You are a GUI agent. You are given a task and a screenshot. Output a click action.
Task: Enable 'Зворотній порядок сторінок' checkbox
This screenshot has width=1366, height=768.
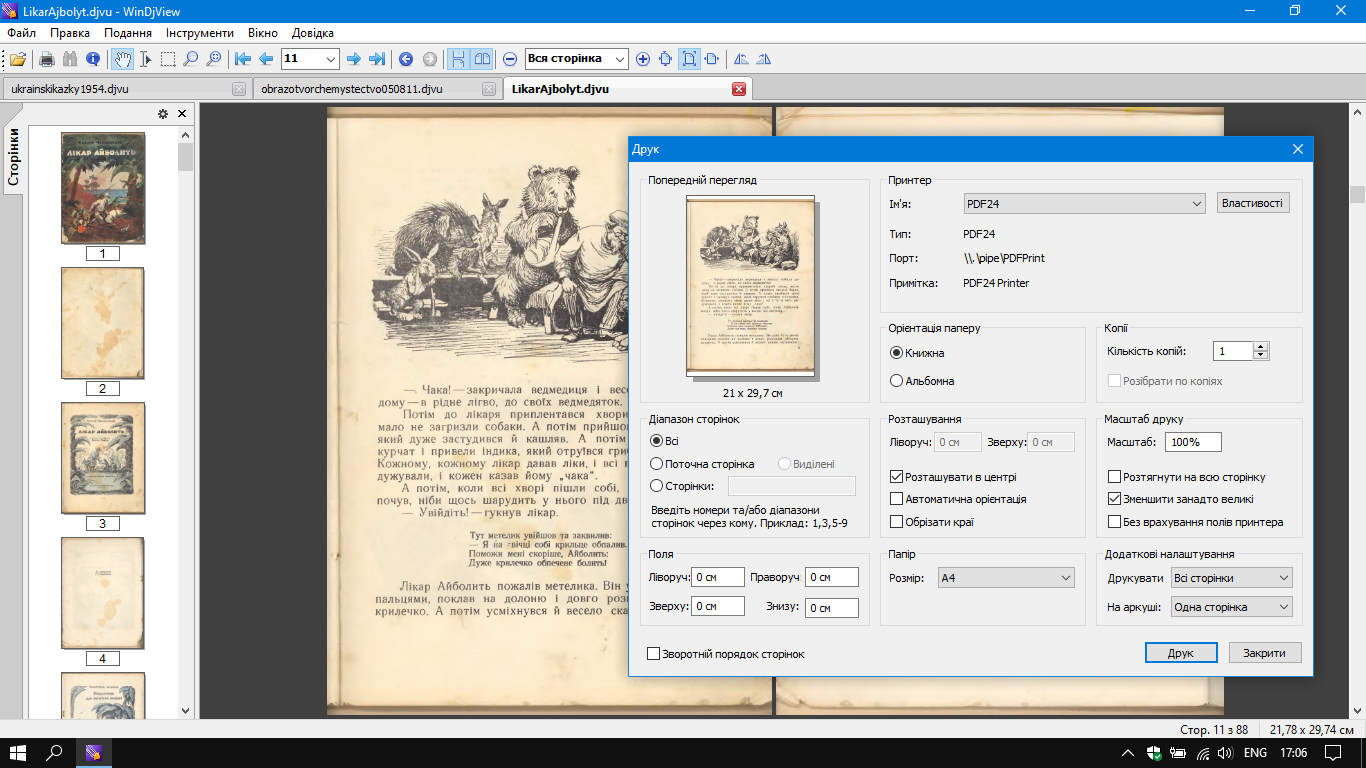[x=654, y=654]
